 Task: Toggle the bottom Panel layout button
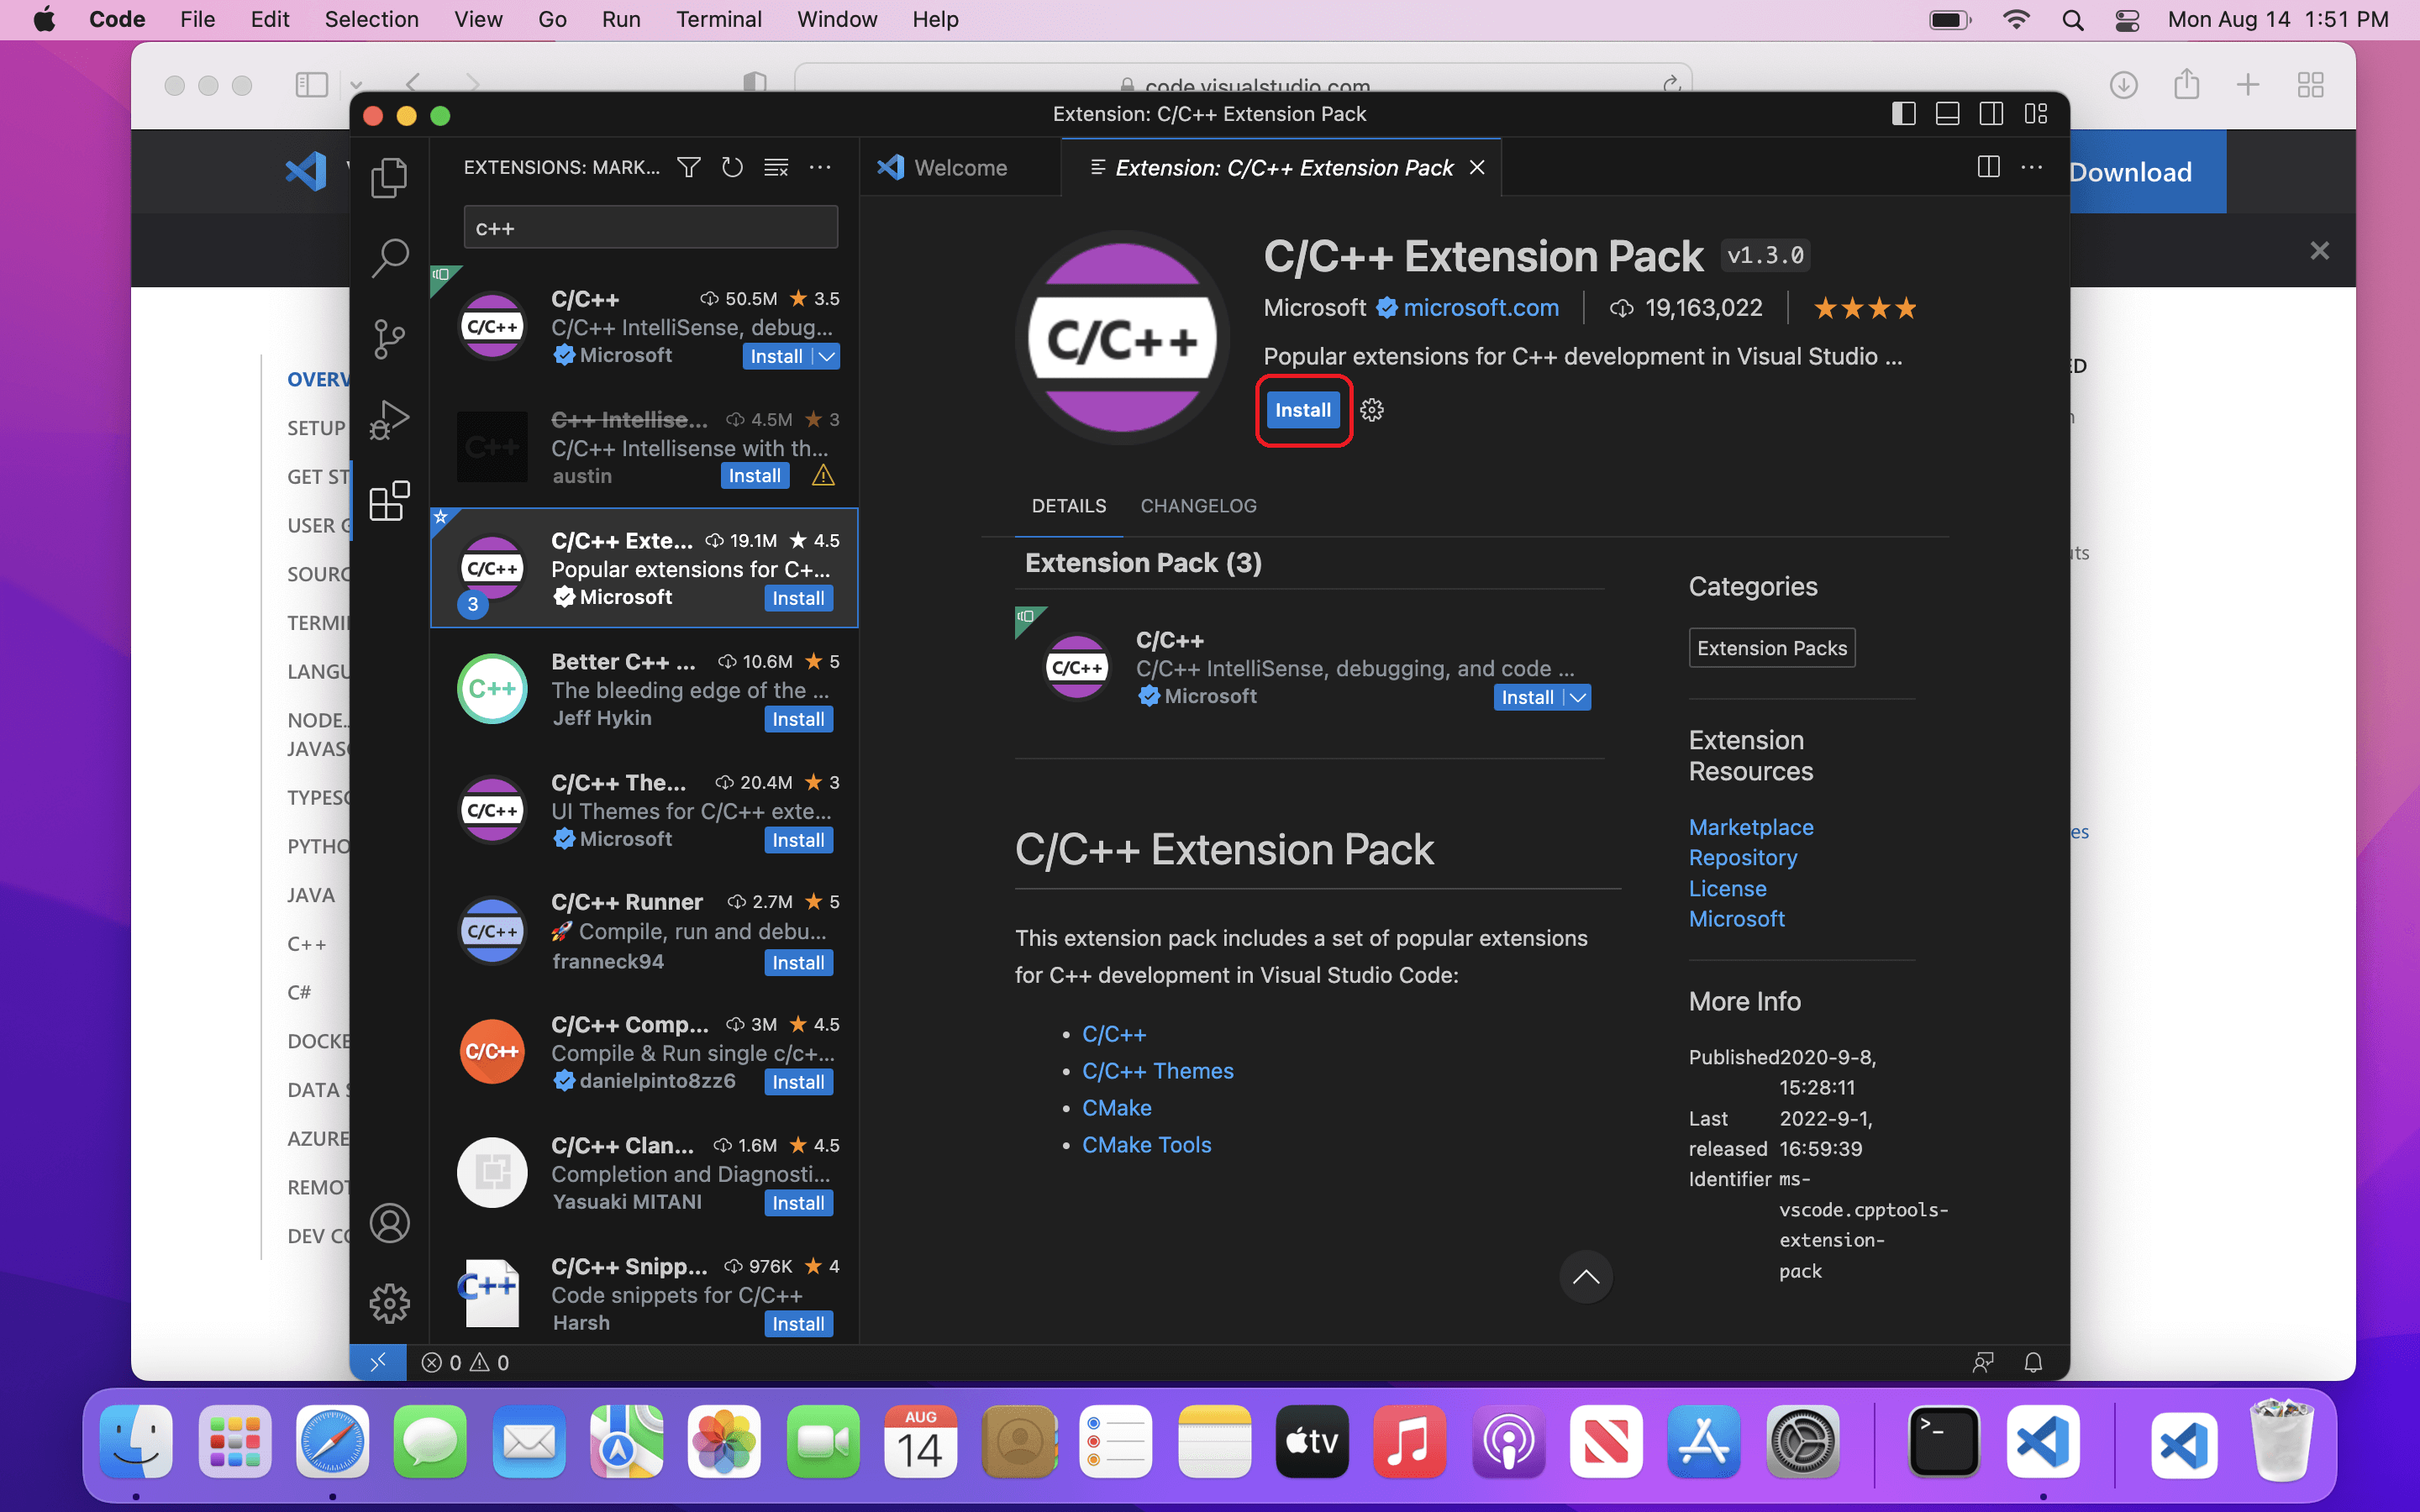1947,114
